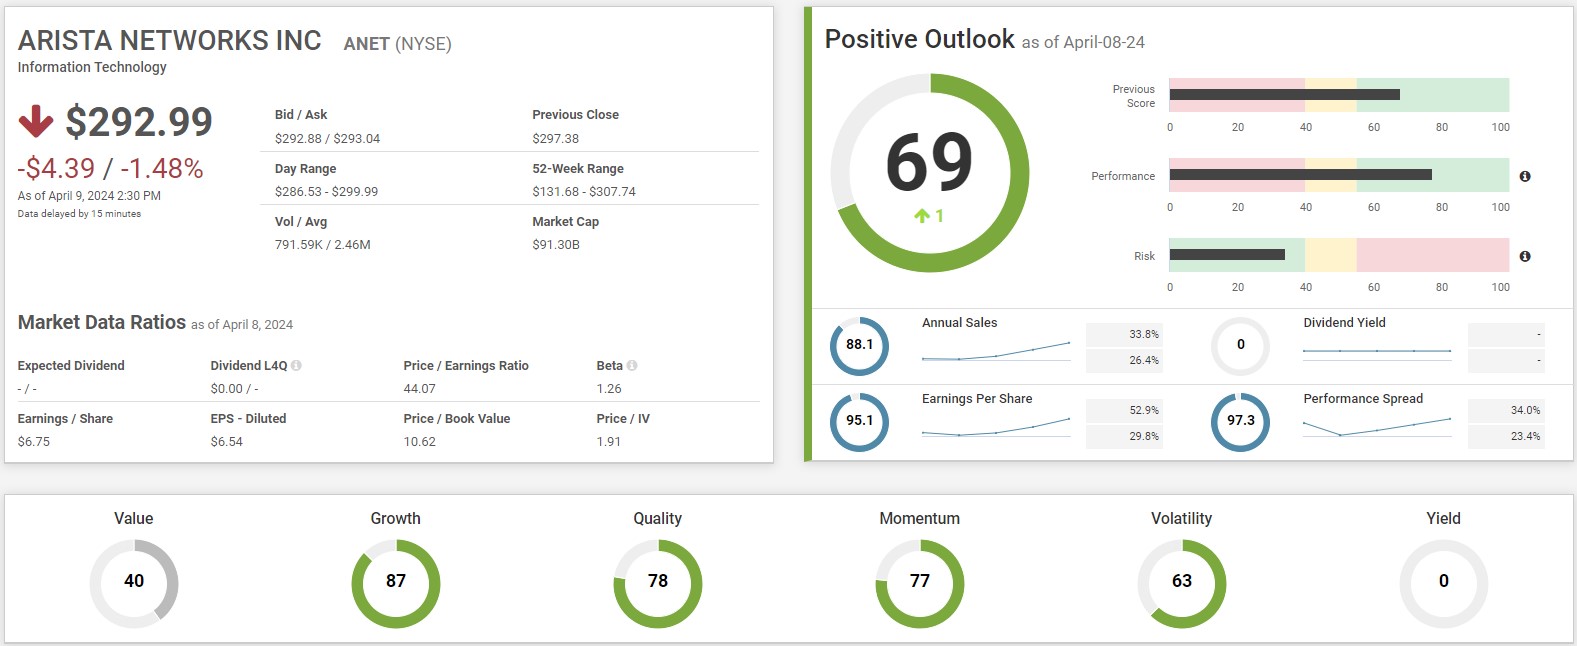1577x646 pixels.
Task: Click the overall score 69 gauge
Action: click(x=929, y=172)
